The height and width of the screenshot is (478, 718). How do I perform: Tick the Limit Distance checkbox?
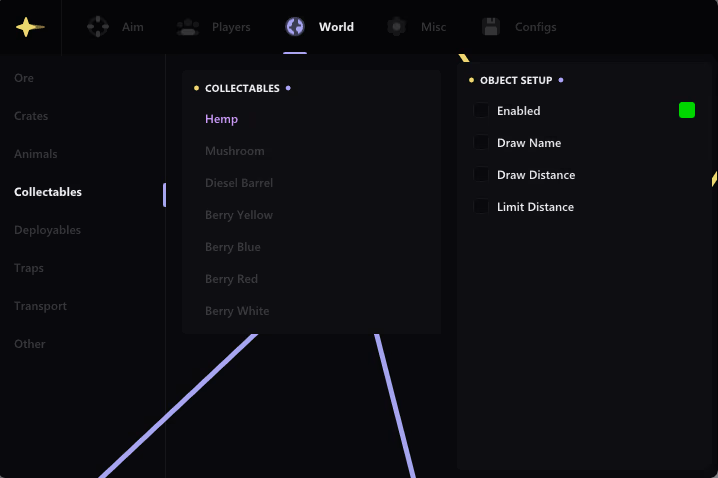pyautogui.click(x=481, y=206)
